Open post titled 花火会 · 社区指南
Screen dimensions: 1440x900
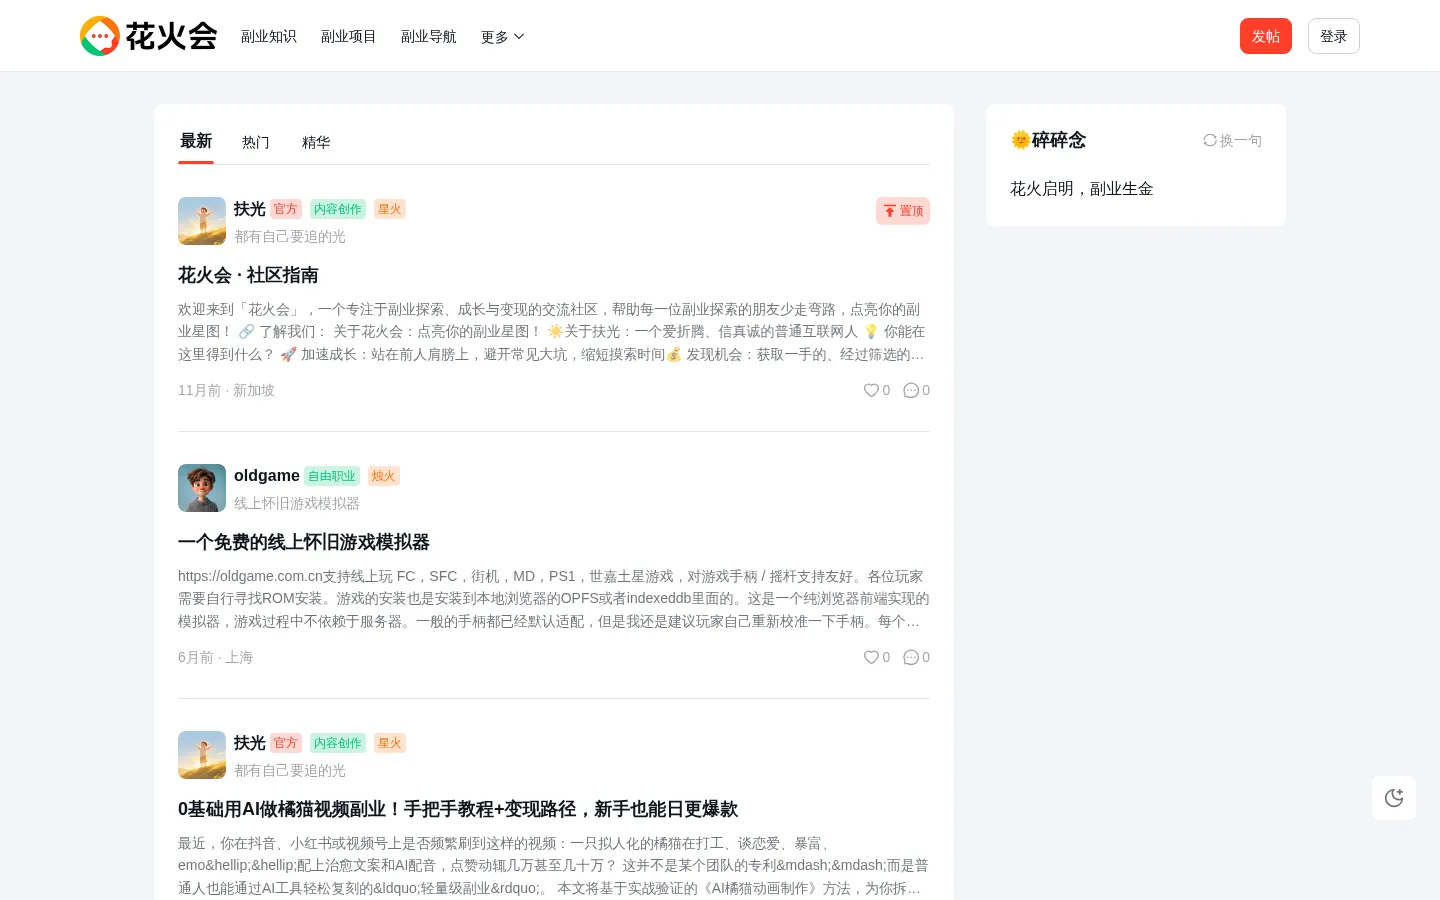tap(248, 275)
